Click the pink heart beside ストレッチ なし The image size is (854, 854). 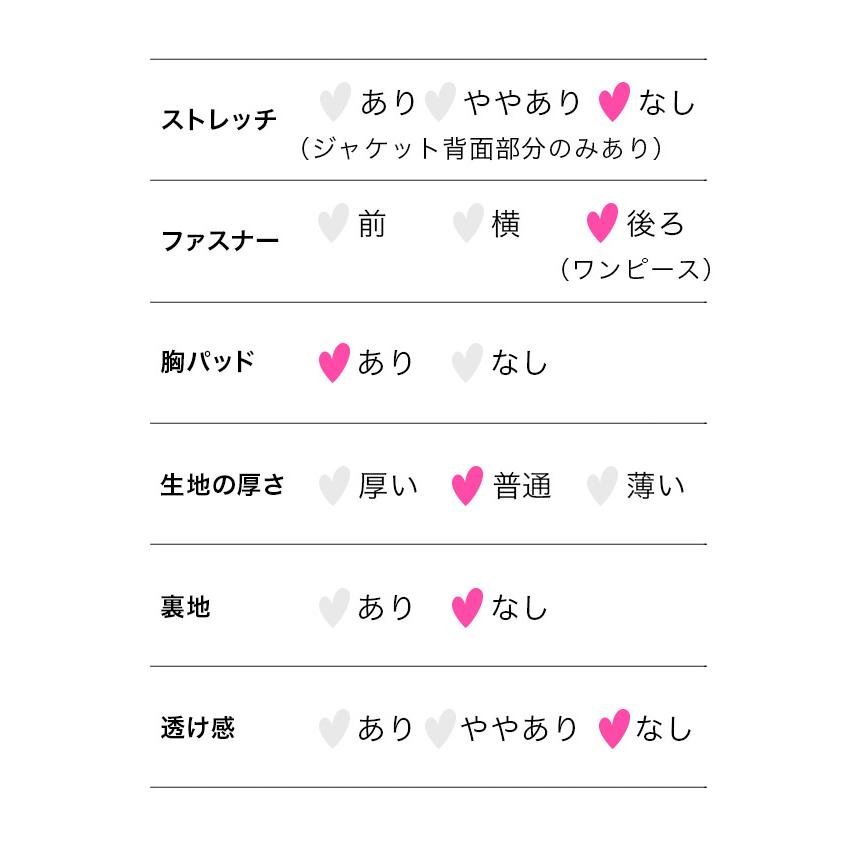(x=613, y=103)
